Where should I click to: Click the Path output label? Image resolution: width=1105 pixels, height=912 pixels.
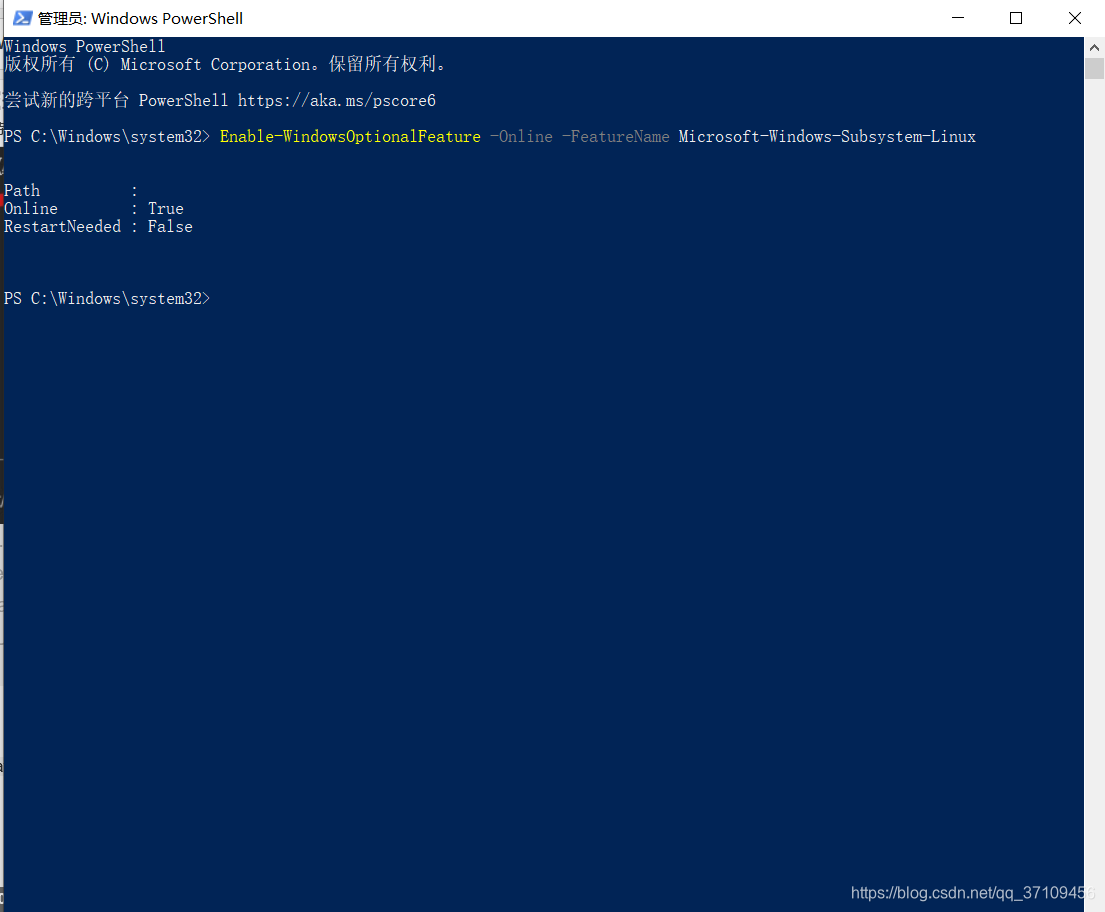coord(22,191)
